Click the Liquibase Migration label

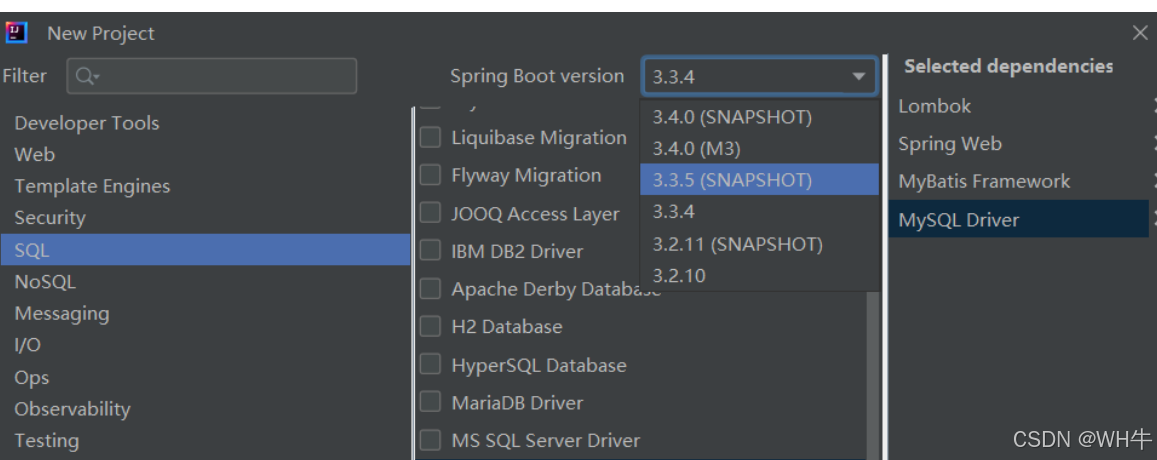[539, 137]
